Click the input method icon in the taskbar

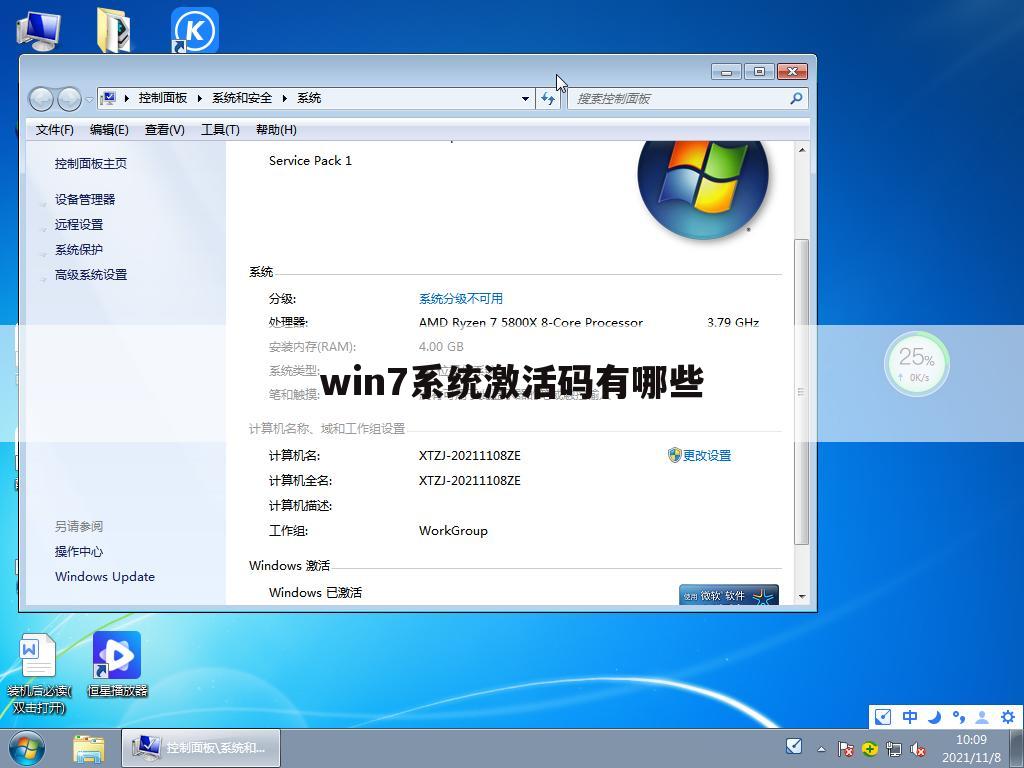coord(793,746)
